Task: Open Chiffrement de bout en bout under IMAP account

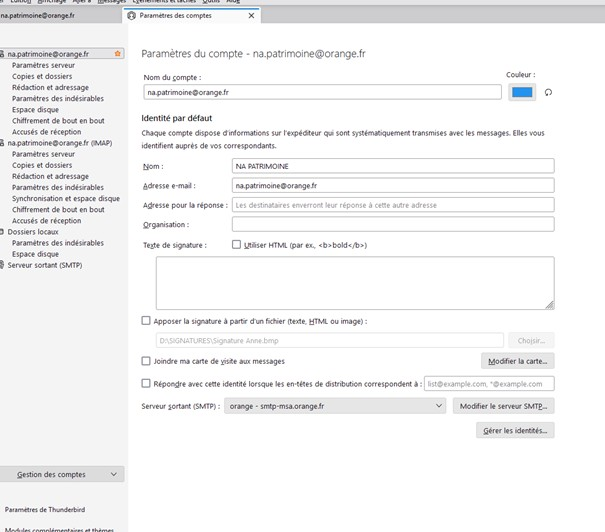Action: click(58, 209)
